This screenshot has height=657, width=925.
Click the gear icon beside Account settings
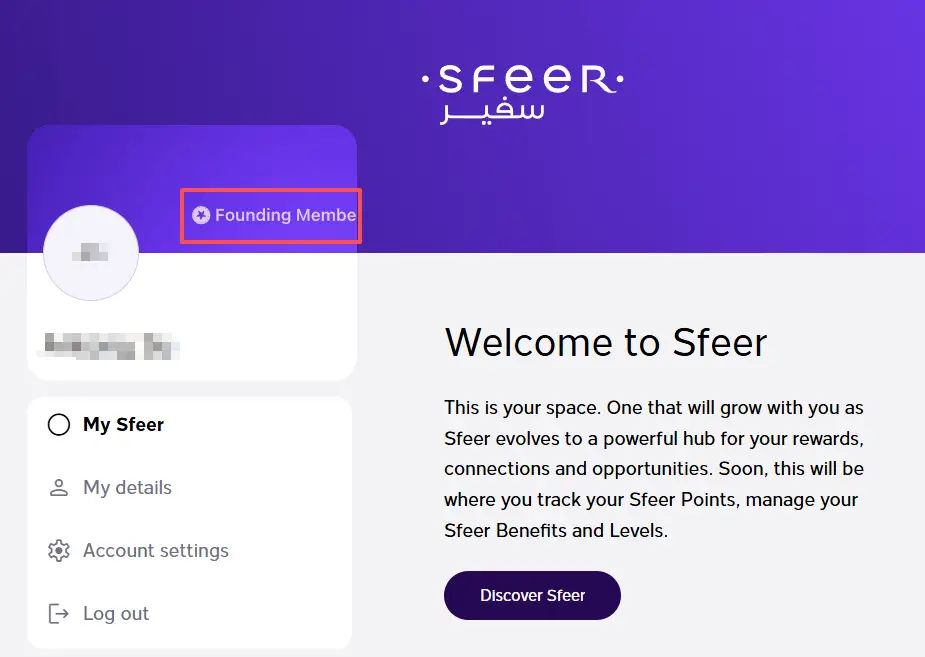(59, 551)
